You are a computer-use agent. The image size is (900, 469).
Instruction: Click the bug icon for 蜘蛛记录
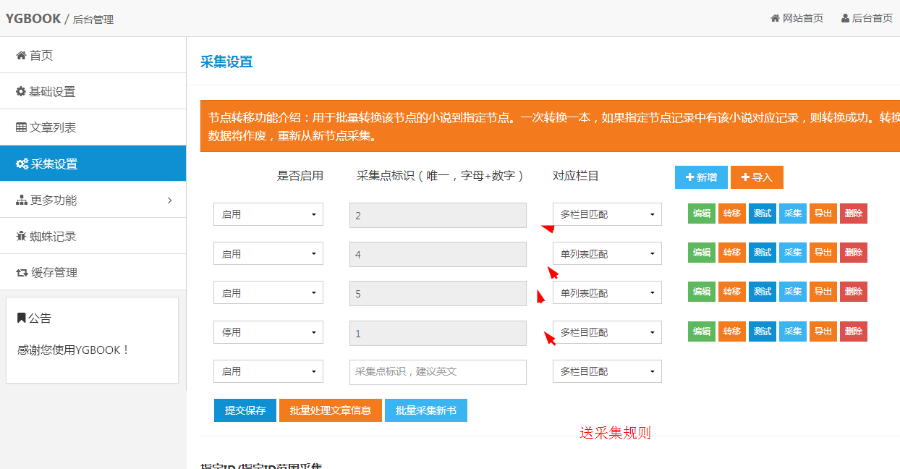(21, 237)
